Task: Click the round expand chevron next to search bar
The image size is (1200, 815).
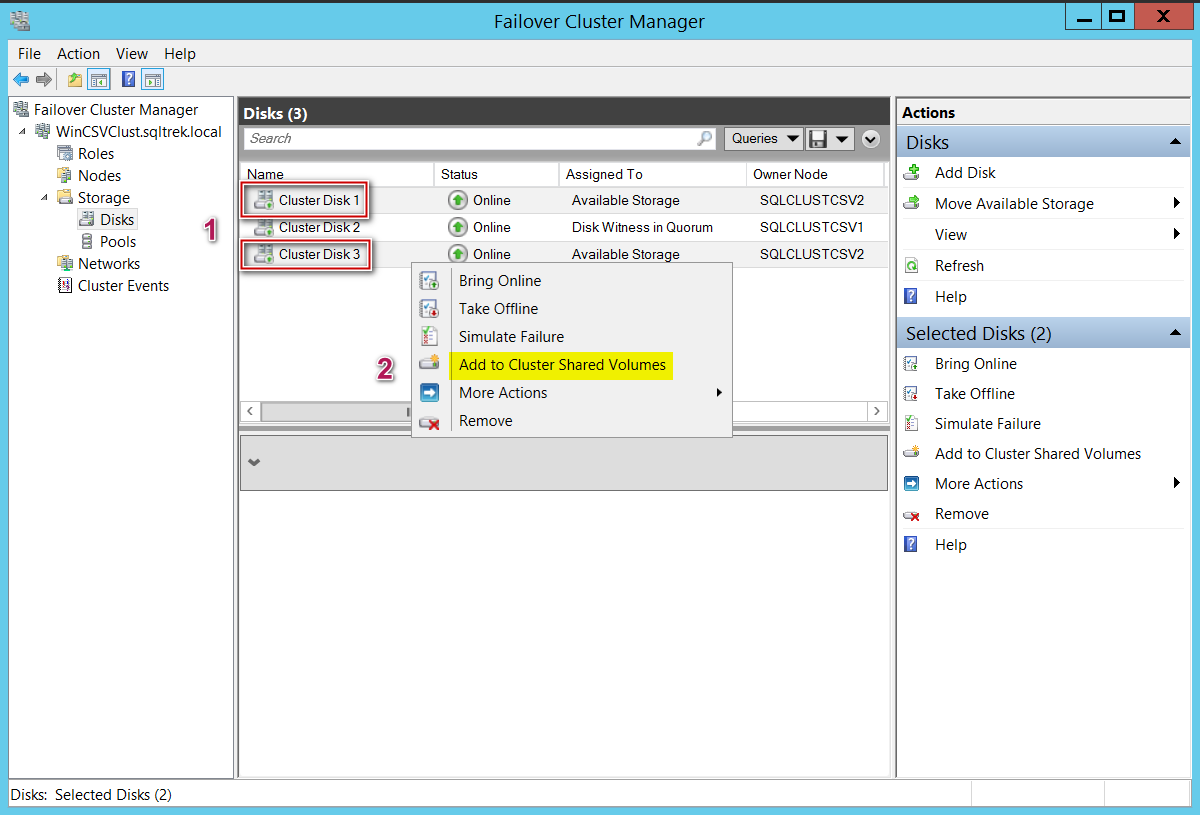Action: pyautogui.click(x=870, y=139)
